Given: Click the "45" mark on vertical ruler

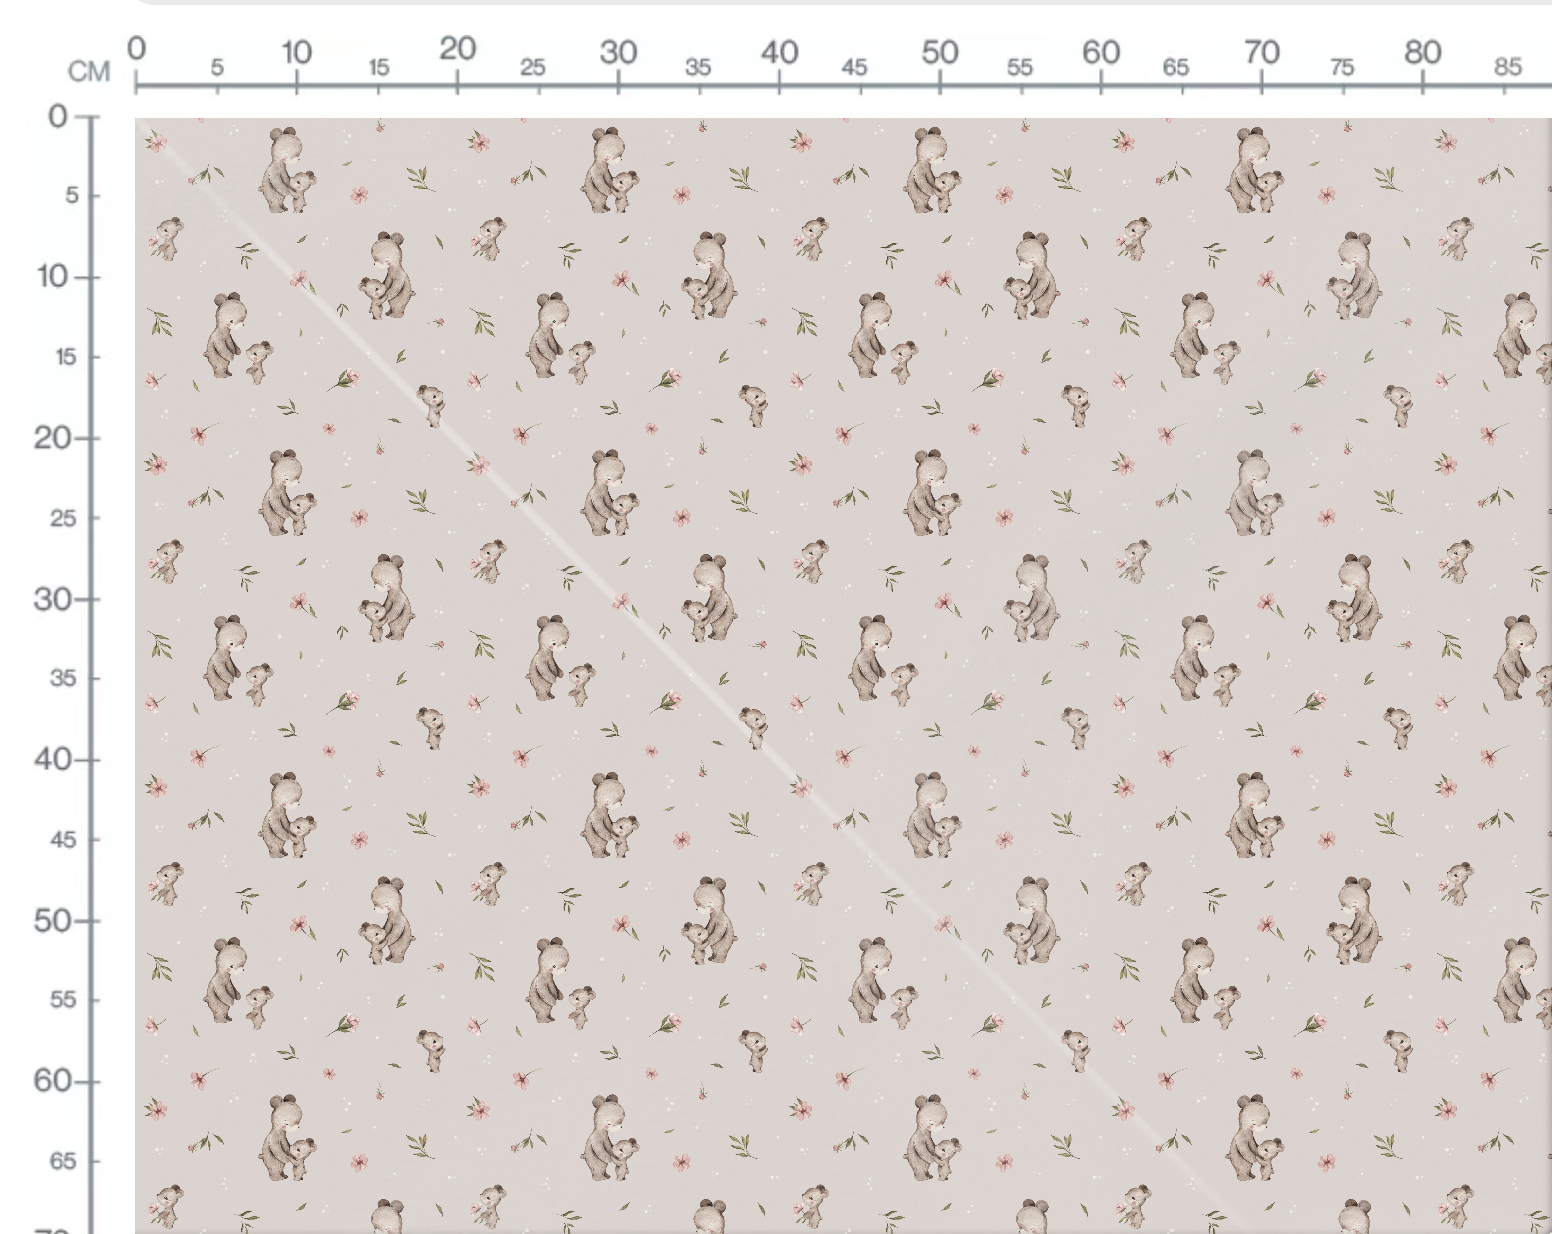Looking at the screenshot, I should pos(63,840).
